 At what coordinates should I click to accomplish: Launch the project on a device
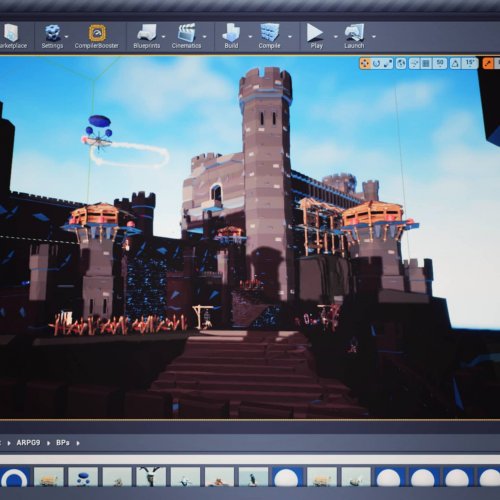click(354, 36)
